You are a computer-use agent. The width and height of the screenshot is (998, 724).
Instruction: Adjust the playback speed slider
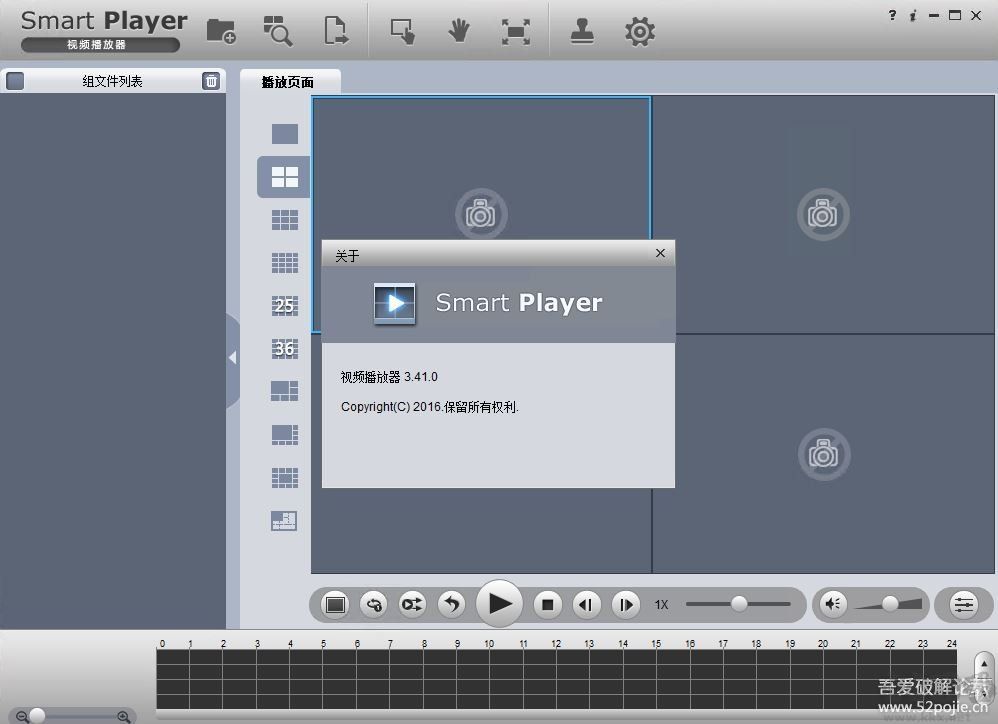(739, 603)
